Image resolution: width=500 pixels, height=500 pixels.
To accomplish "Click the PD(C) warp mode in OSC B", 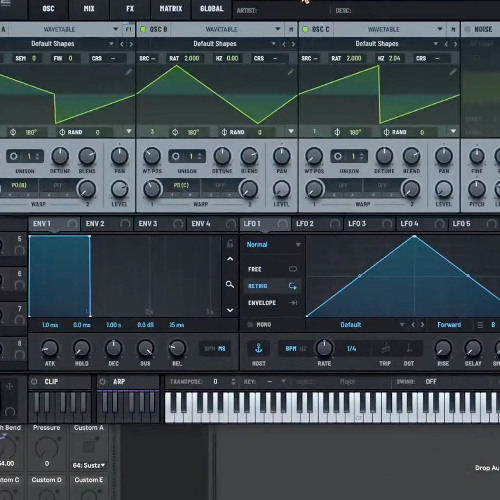I will [x=181, y=185].
